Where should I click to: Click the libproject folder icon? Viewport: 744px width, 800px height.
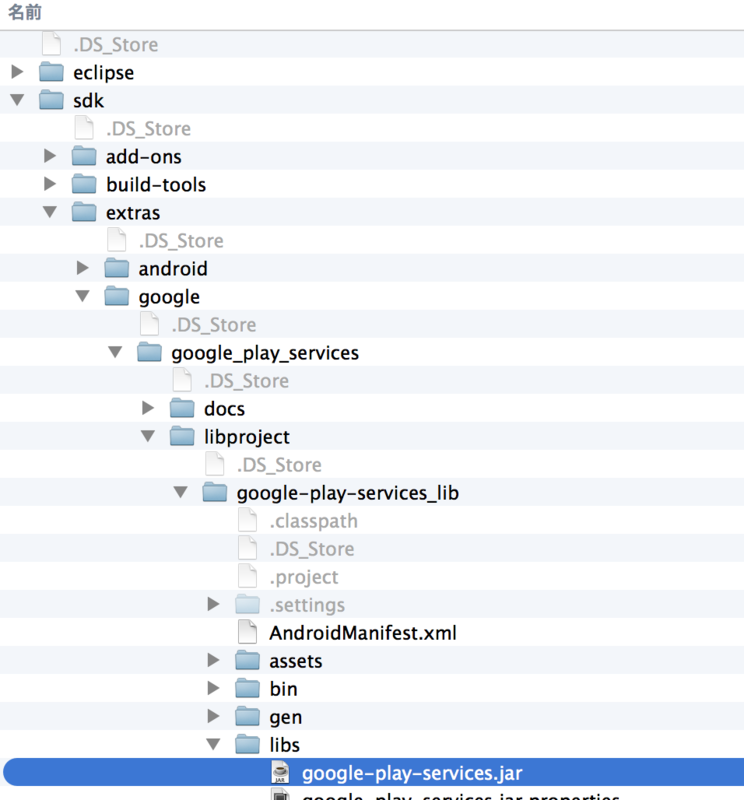182,436
